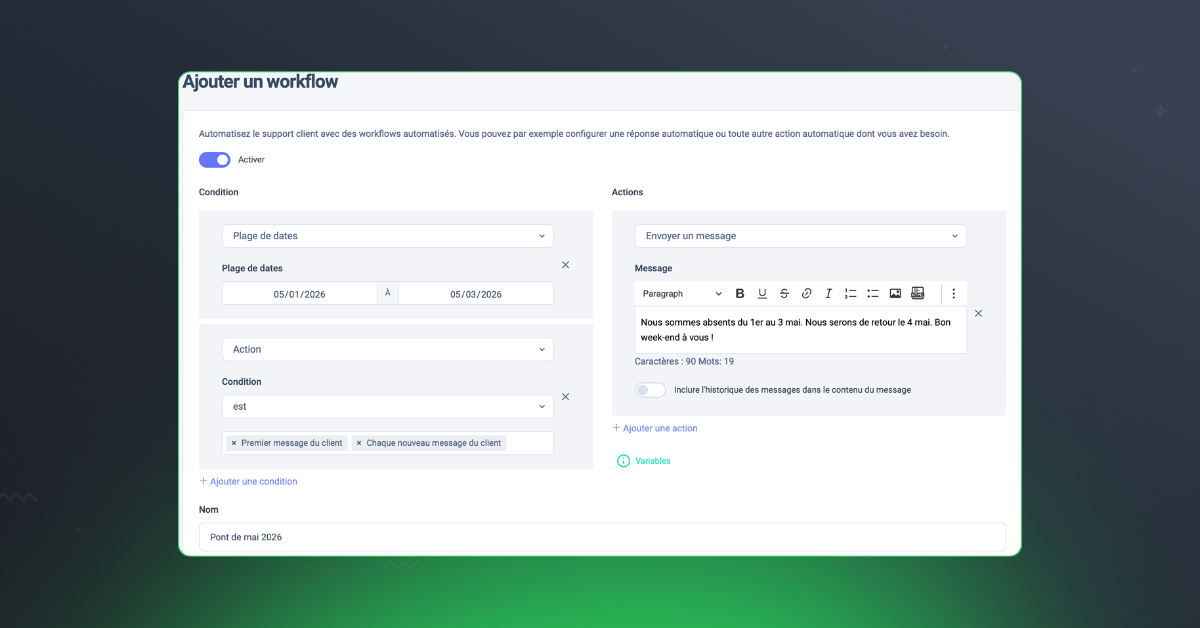
Task: Click the end date field 05/03/2026
Action: click(x=476, y=294)
